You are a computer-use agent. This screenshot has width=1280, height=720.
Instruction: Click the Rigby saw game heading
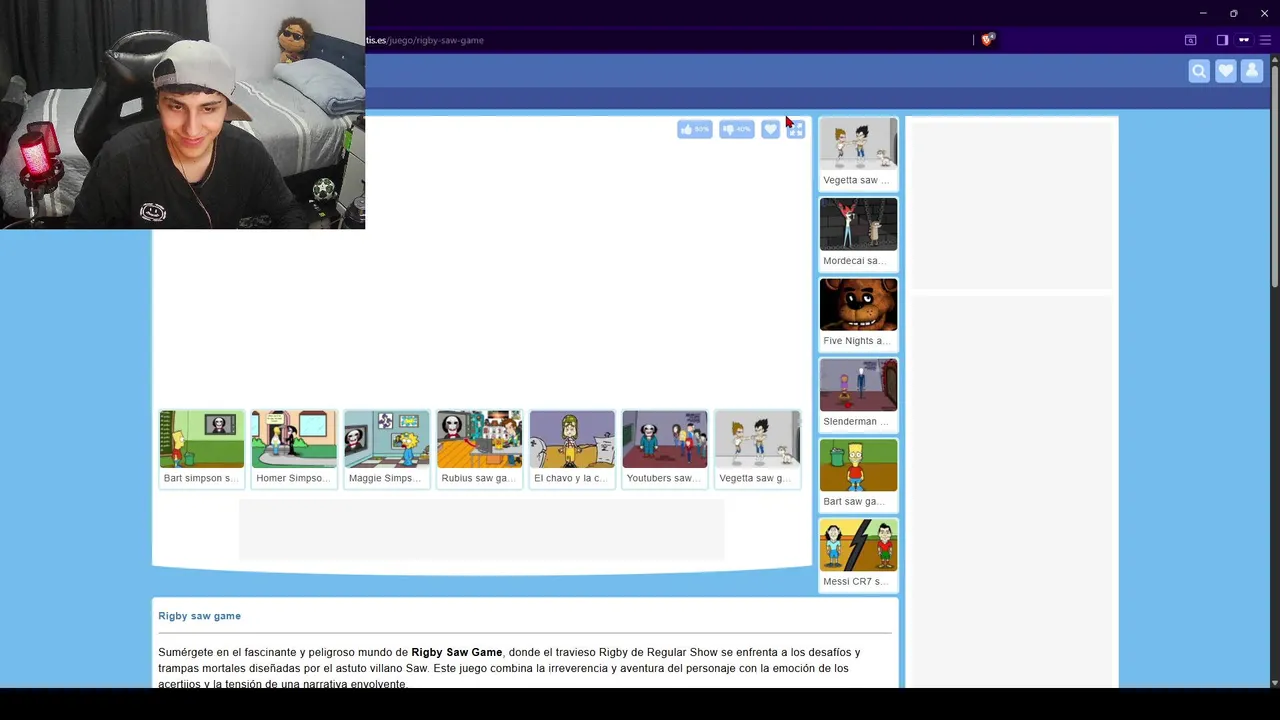coord(199,616)
